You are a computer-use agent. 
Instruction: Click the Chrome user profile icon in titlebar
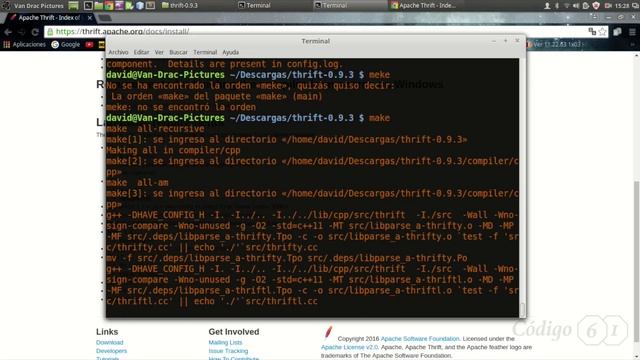(594, 17)
